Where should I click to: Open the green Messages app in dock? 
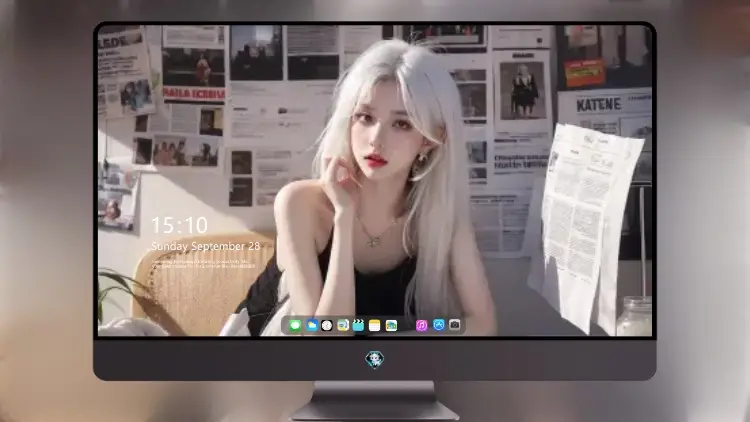coord(295,326)
